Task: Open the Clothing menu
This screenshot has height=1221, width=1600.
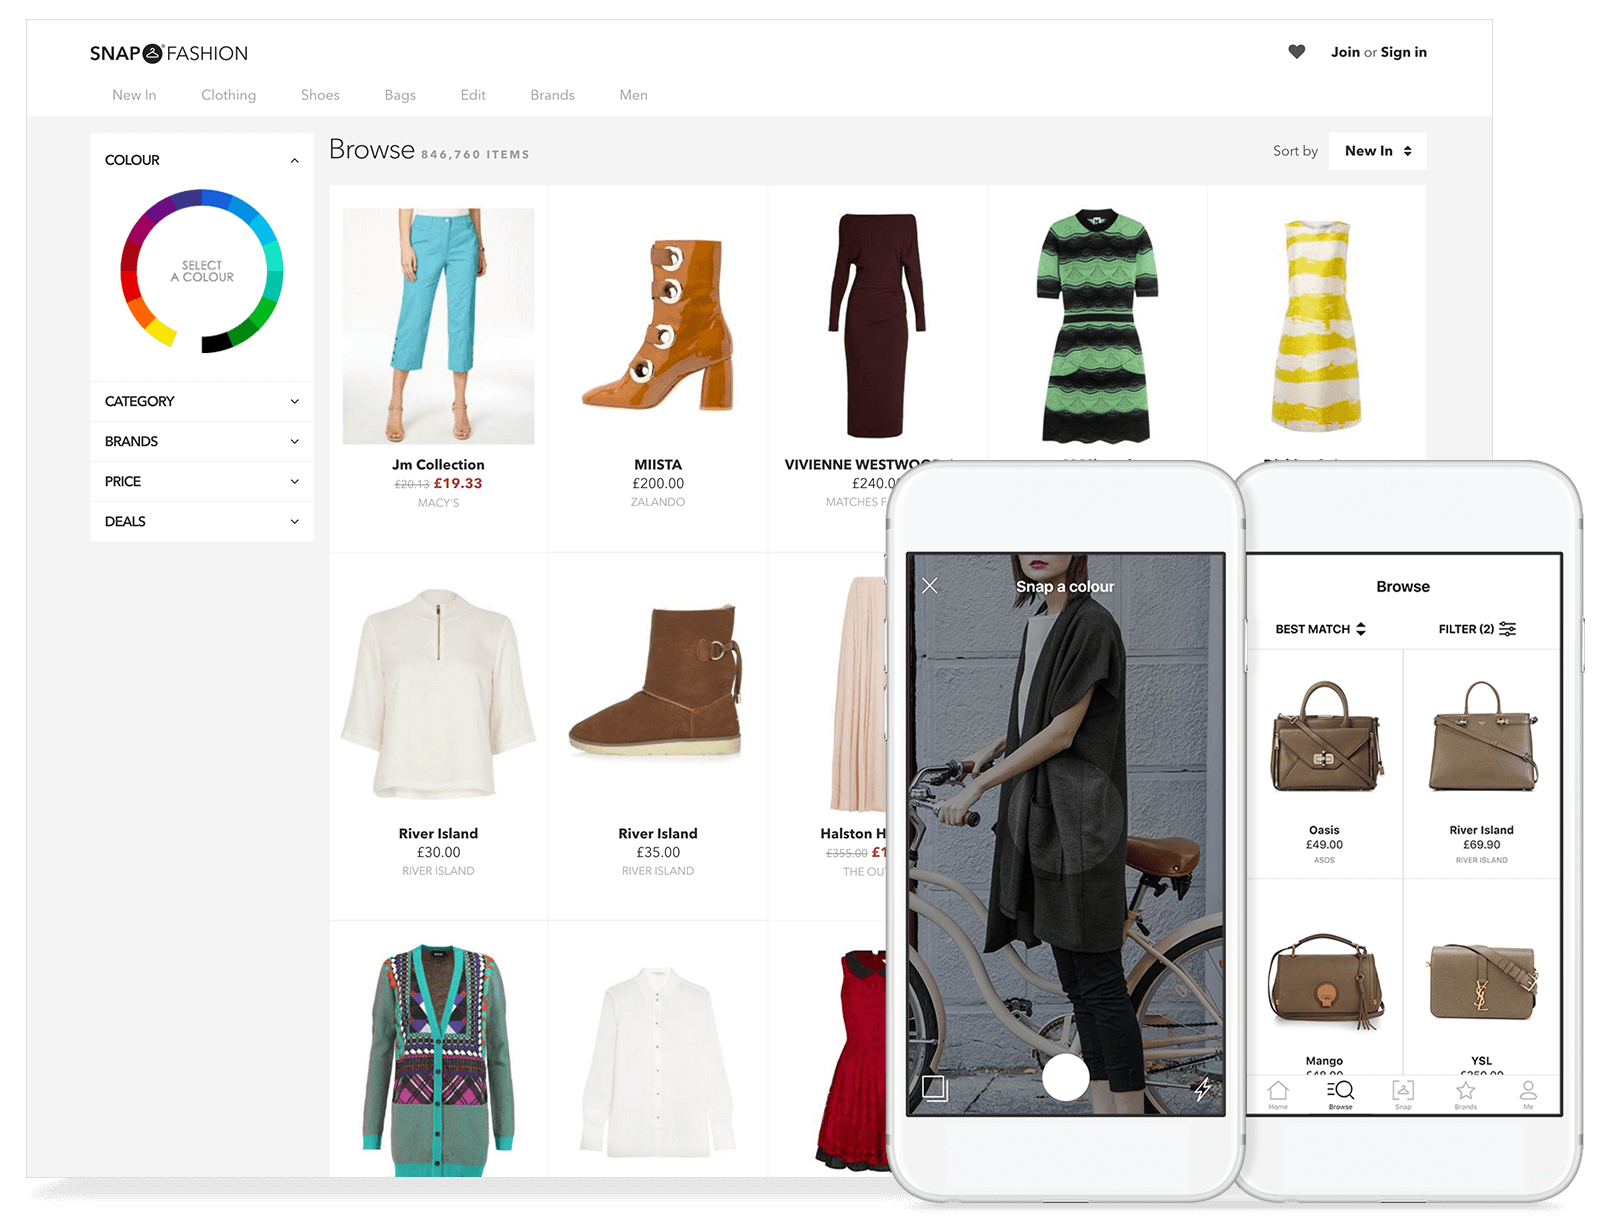Action: pyautogui.click(x=228, y=95)
